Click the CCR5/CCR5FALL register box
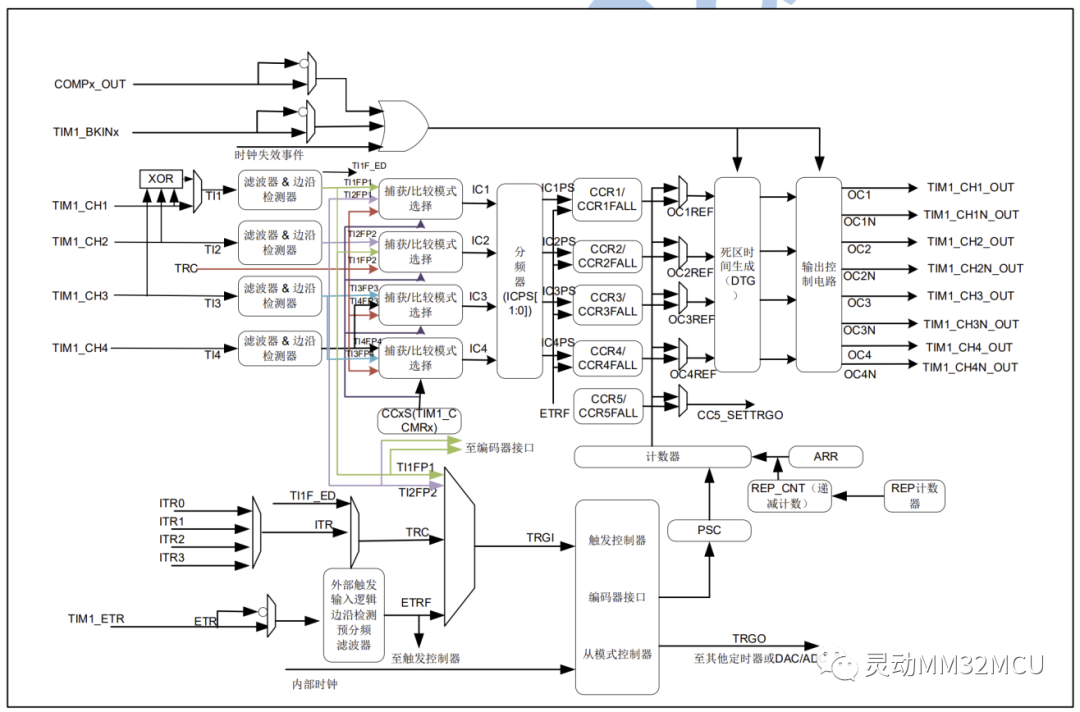1080x712 pixels. pos(608,406)
